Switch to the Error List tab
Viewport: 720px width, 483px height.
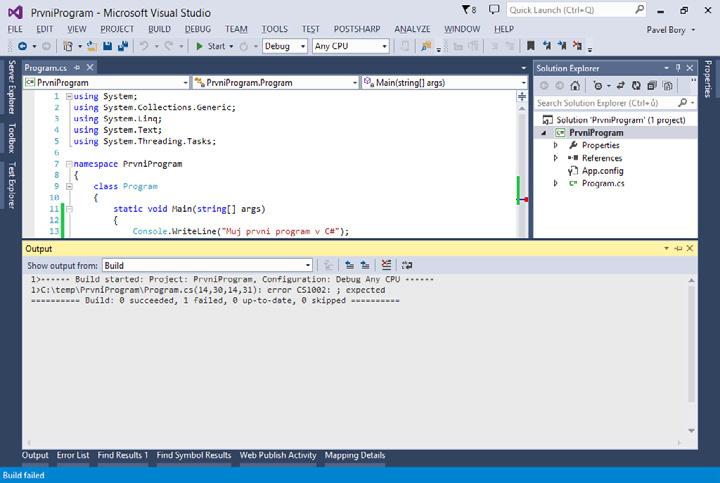pyautogui.click(x=72, y=455)
